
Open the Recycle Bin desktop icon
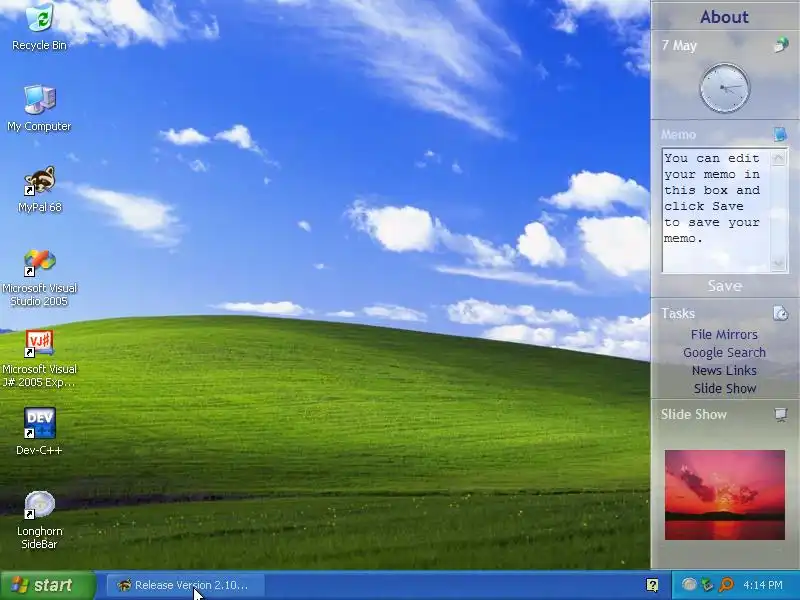tap(39, 27)
